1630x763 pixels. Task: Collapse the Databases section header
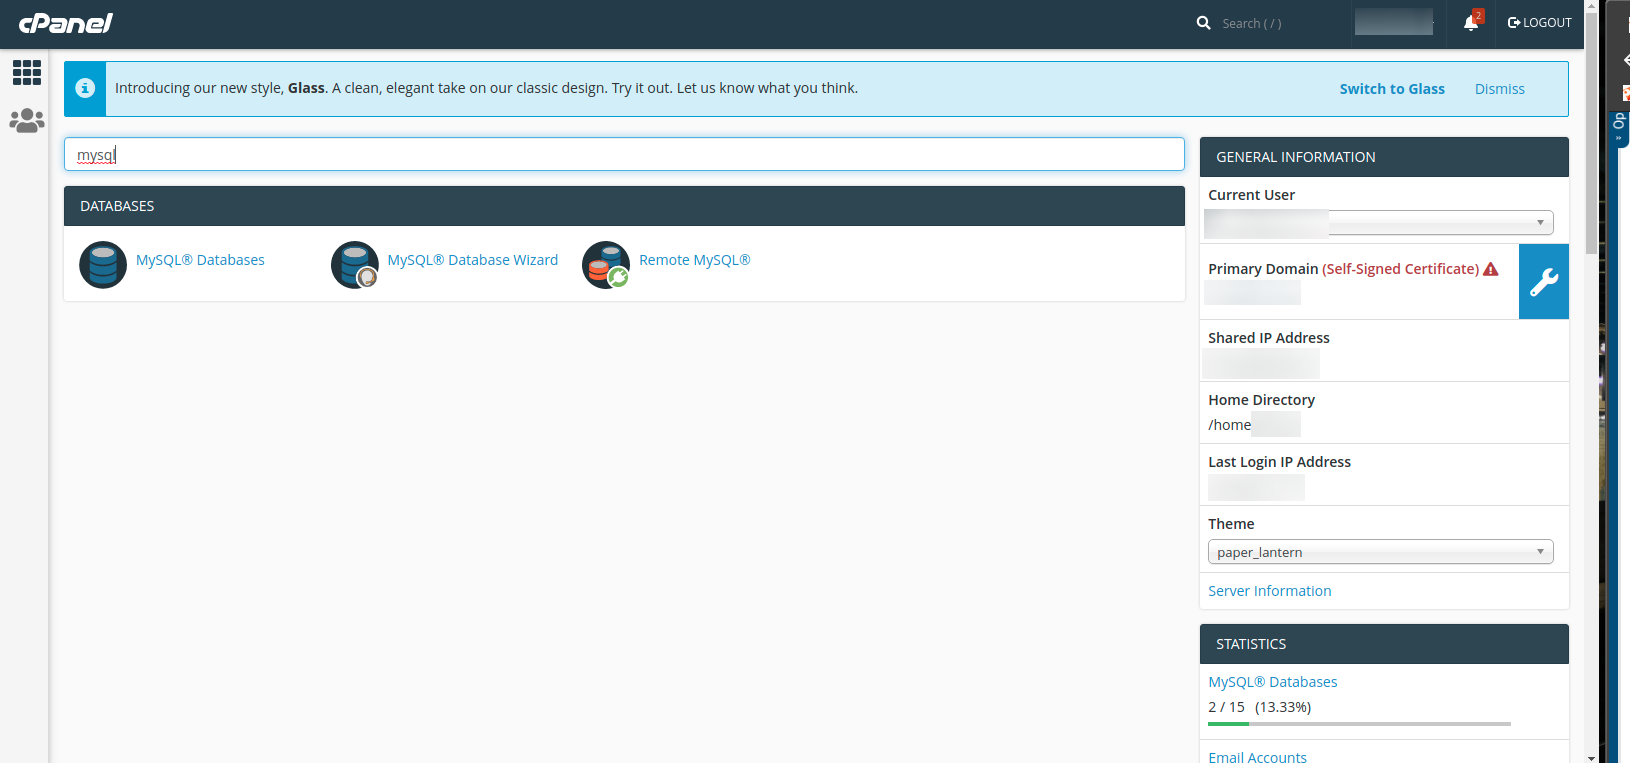(624, 206)
